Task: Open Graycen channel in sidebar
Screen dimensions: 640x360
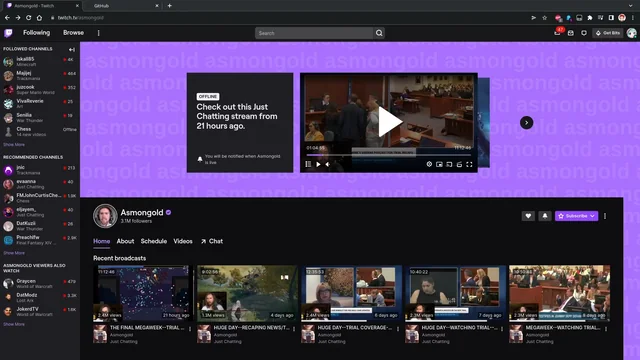Action: pos(40,284)
